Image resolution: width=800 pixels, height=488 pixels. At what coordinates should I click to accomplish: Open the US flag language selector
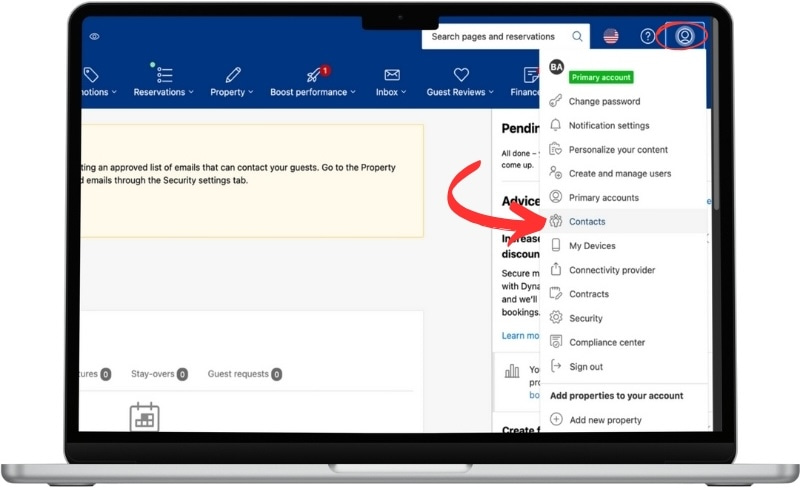coord(611,36)
